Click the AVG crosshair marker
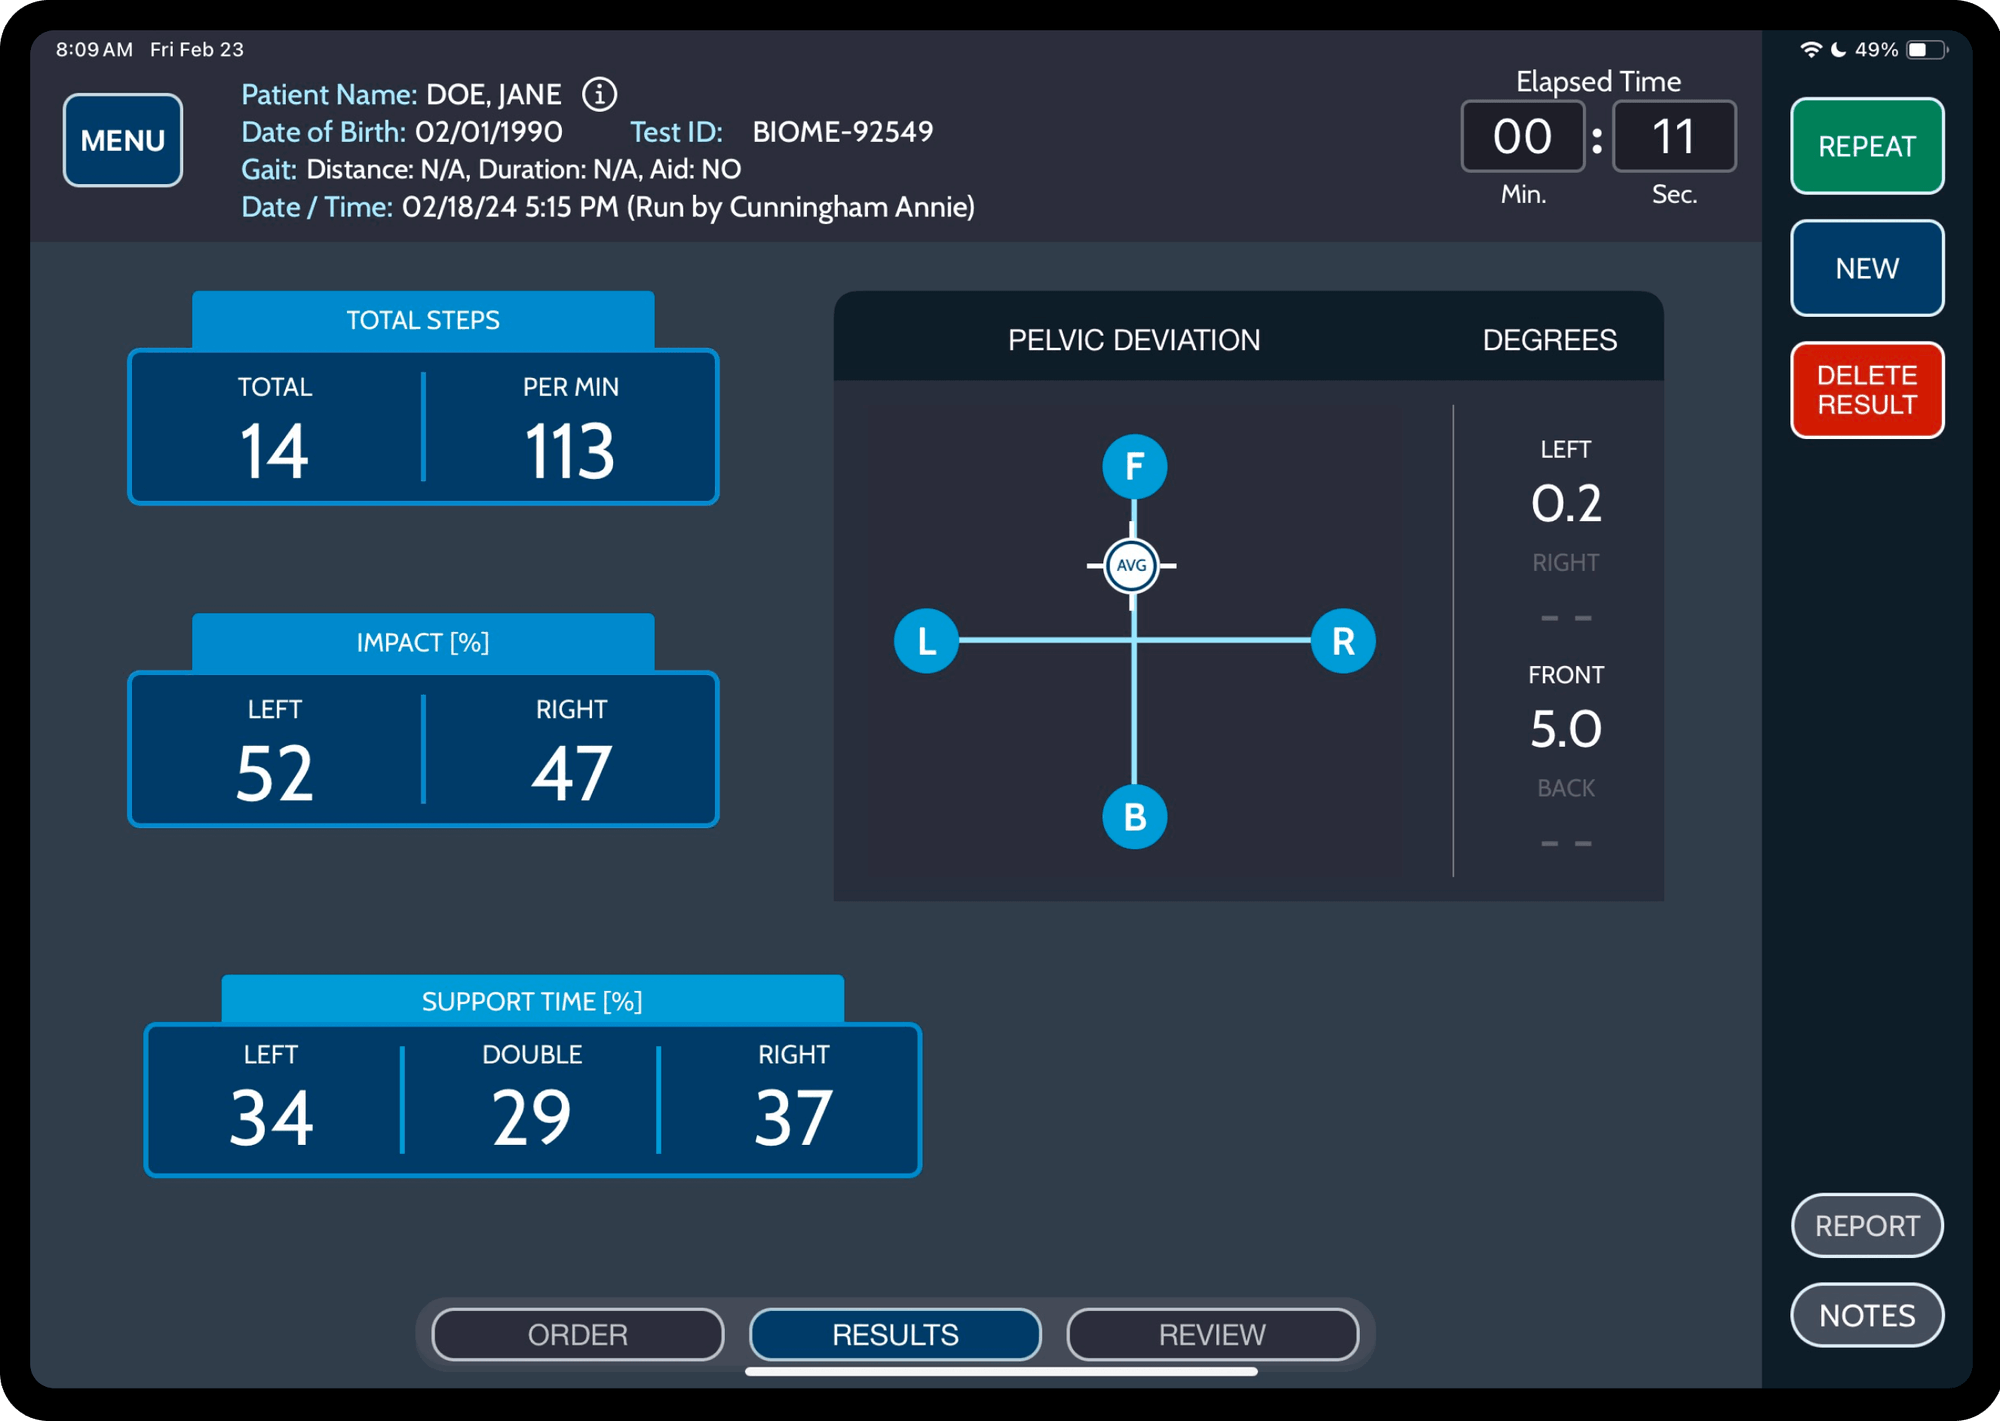Viewport: 2000px width, 1421px height. pos(1131,566)
